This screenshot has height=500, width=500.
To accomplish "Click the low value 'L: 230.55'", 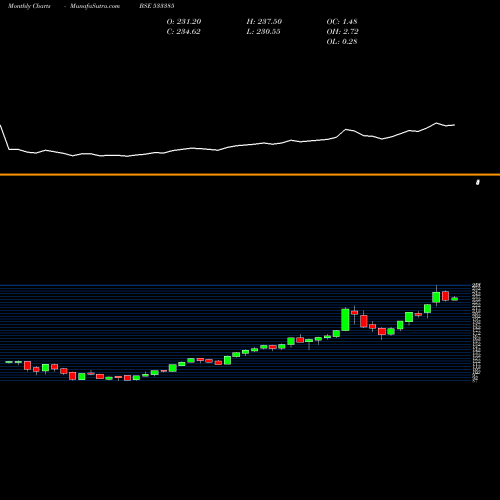I will 263,32.
